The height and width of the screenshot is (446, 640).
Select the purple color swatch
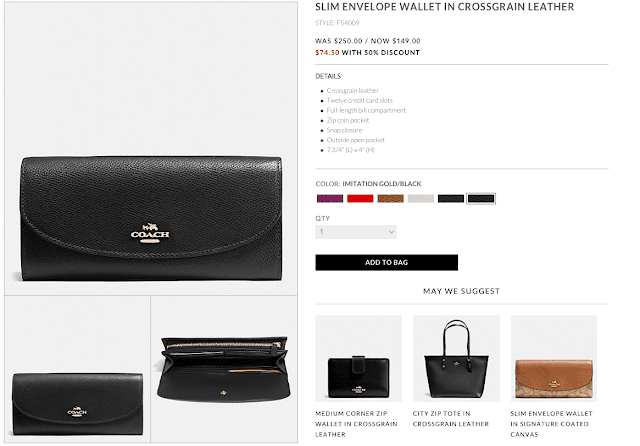pyautogui.click(x=330, y=199)
